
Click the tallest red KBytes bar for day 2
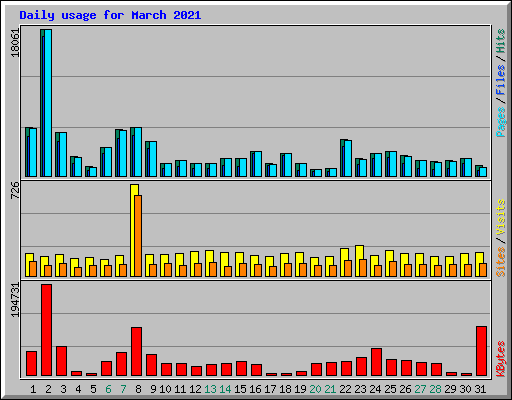point(46,330)
